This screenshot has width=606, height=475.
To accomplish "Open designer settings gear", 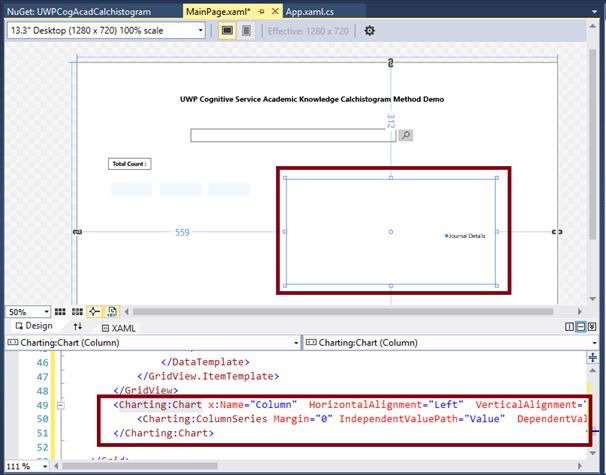I will click(369, 31).
